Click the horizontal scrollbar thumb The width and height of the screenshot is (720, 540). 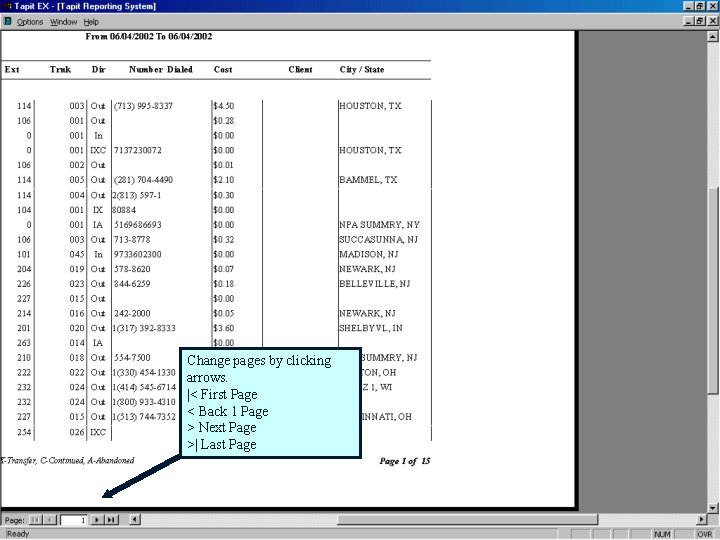point(467,520)
